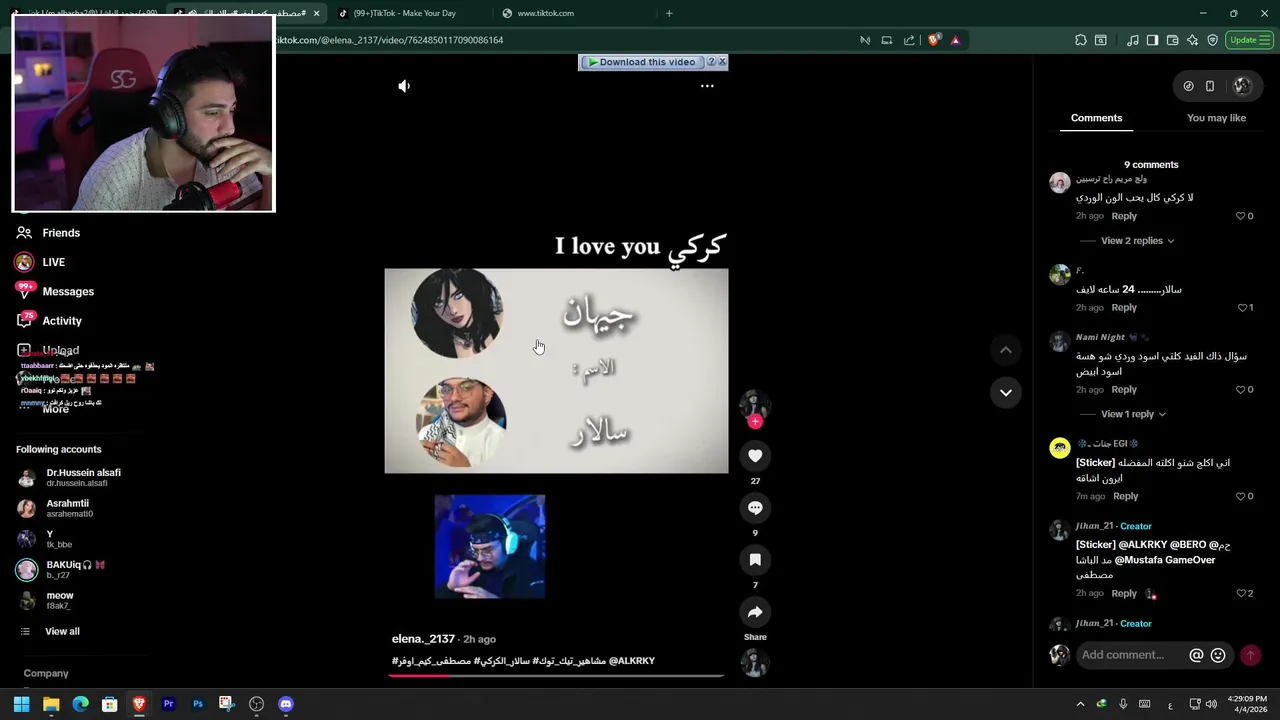Reply to the first comment, posted 2h ago
This screenshot has width=1280, height=720.
coord(1124,216)
